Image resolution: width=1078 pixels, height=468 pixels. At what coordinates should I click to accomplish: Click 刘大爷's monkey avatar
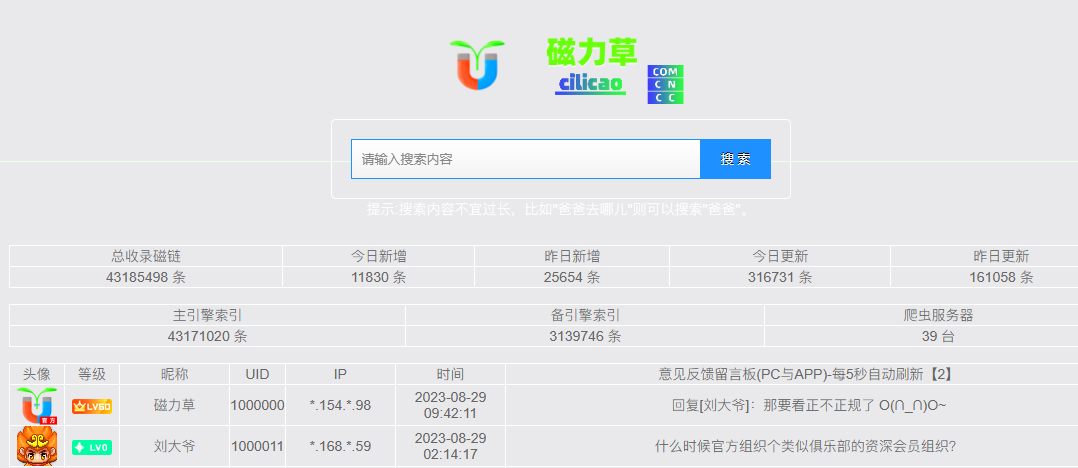[x=36, y=446]
